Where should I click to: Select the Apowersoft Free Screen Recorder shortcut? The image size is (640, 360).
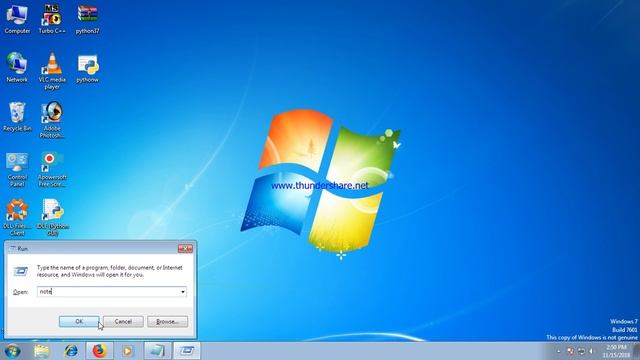pos(52,169)
